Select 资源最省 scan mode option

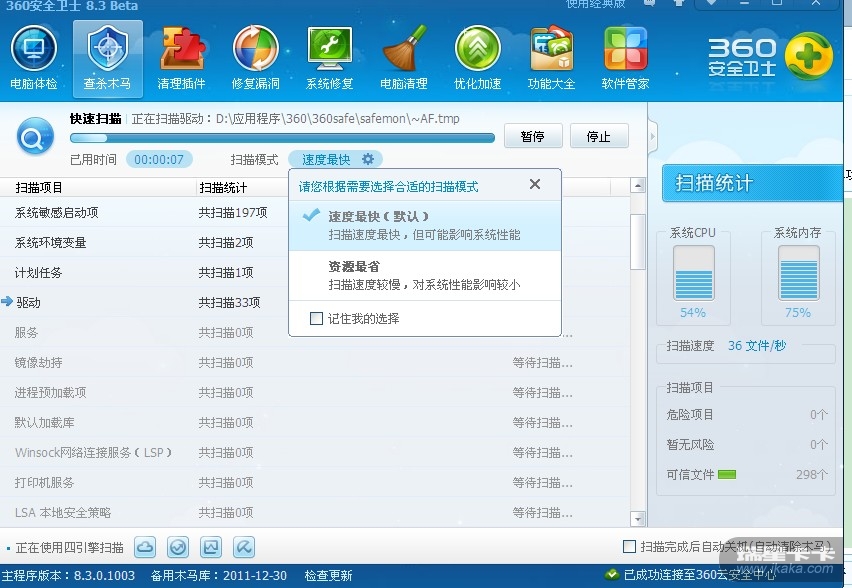coord(425,276)
